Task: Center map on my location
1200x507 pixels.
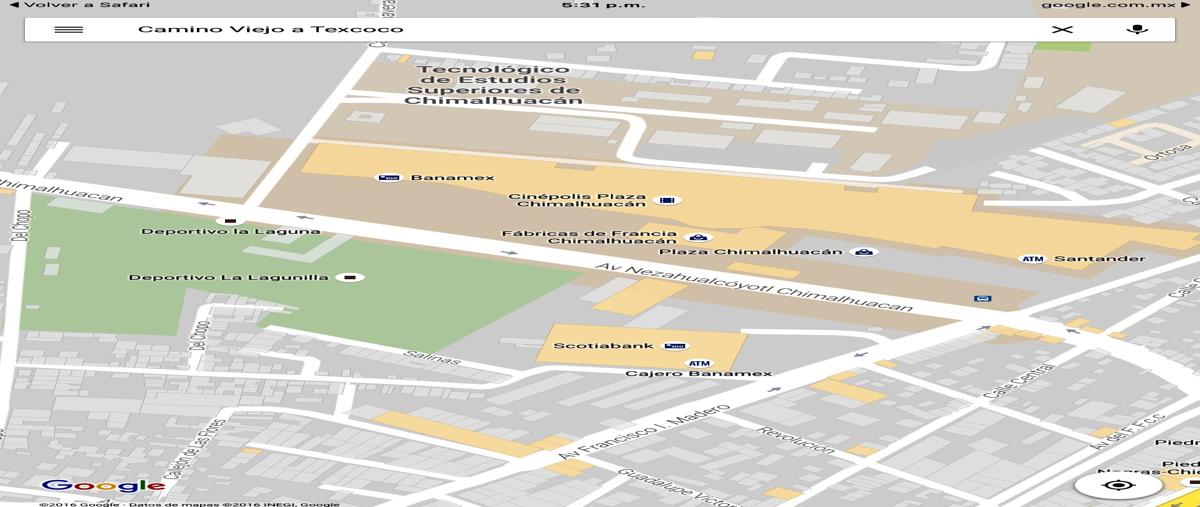Action: tap(1118, 486)
